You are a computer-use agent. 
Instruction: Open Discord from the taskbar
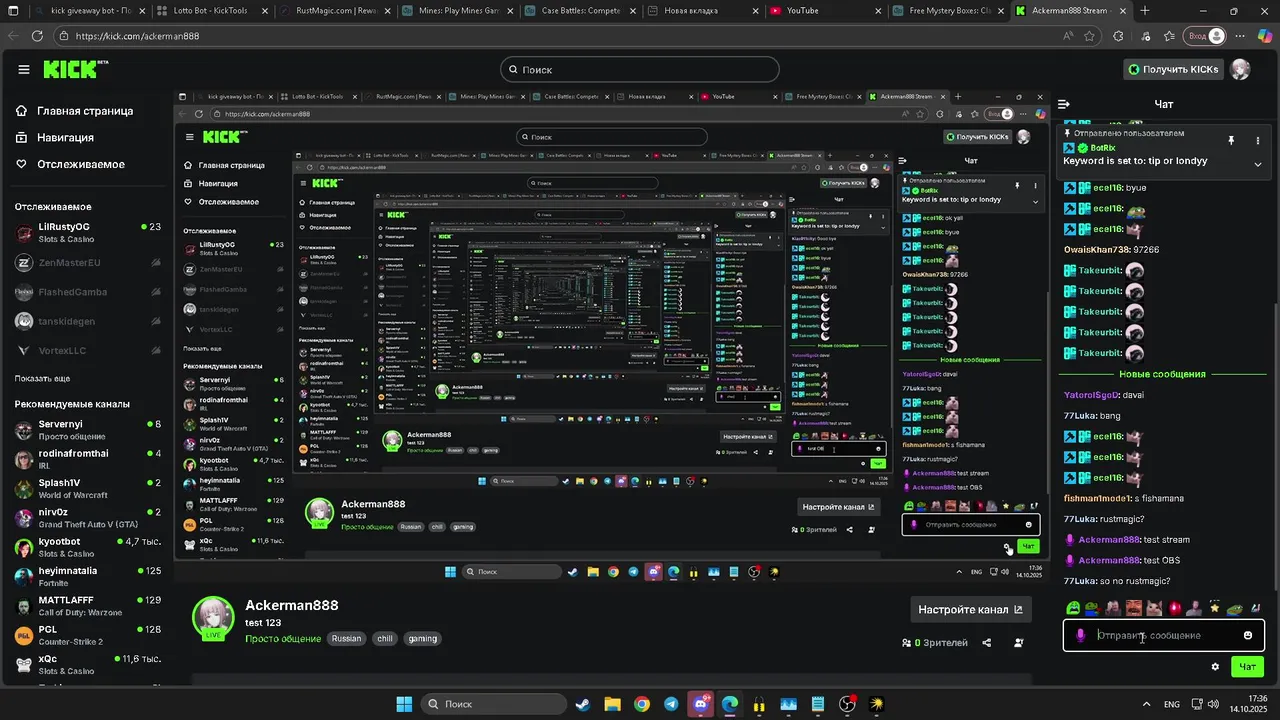point(701,704)
